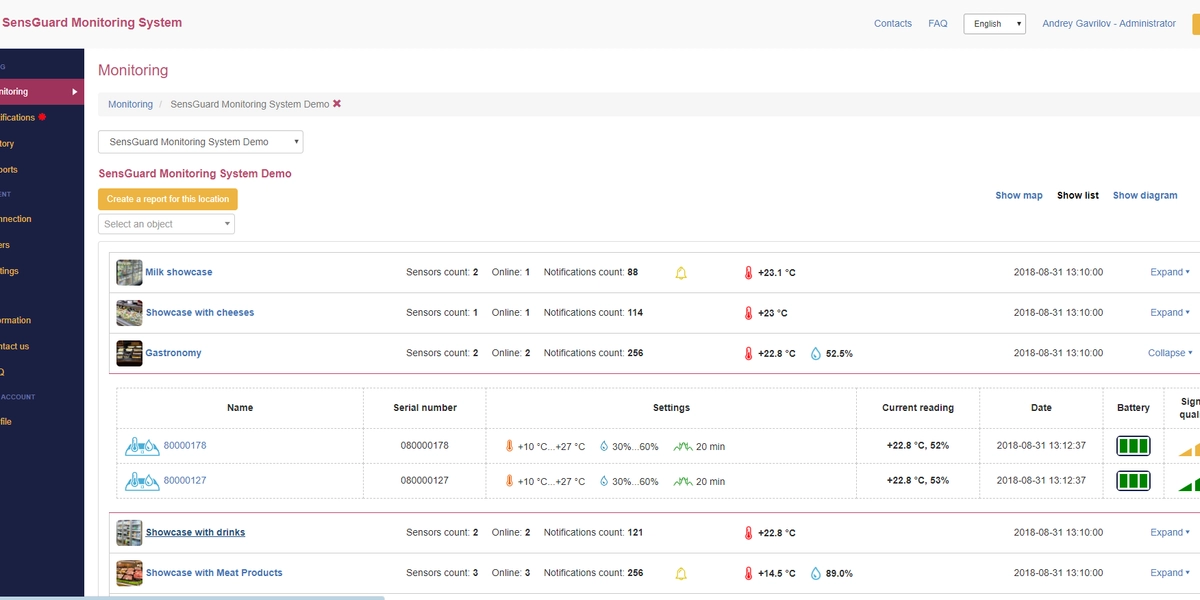Expand the Showcase with drinks row
Screen dimensions: 1200x600
click(1170, 533)
